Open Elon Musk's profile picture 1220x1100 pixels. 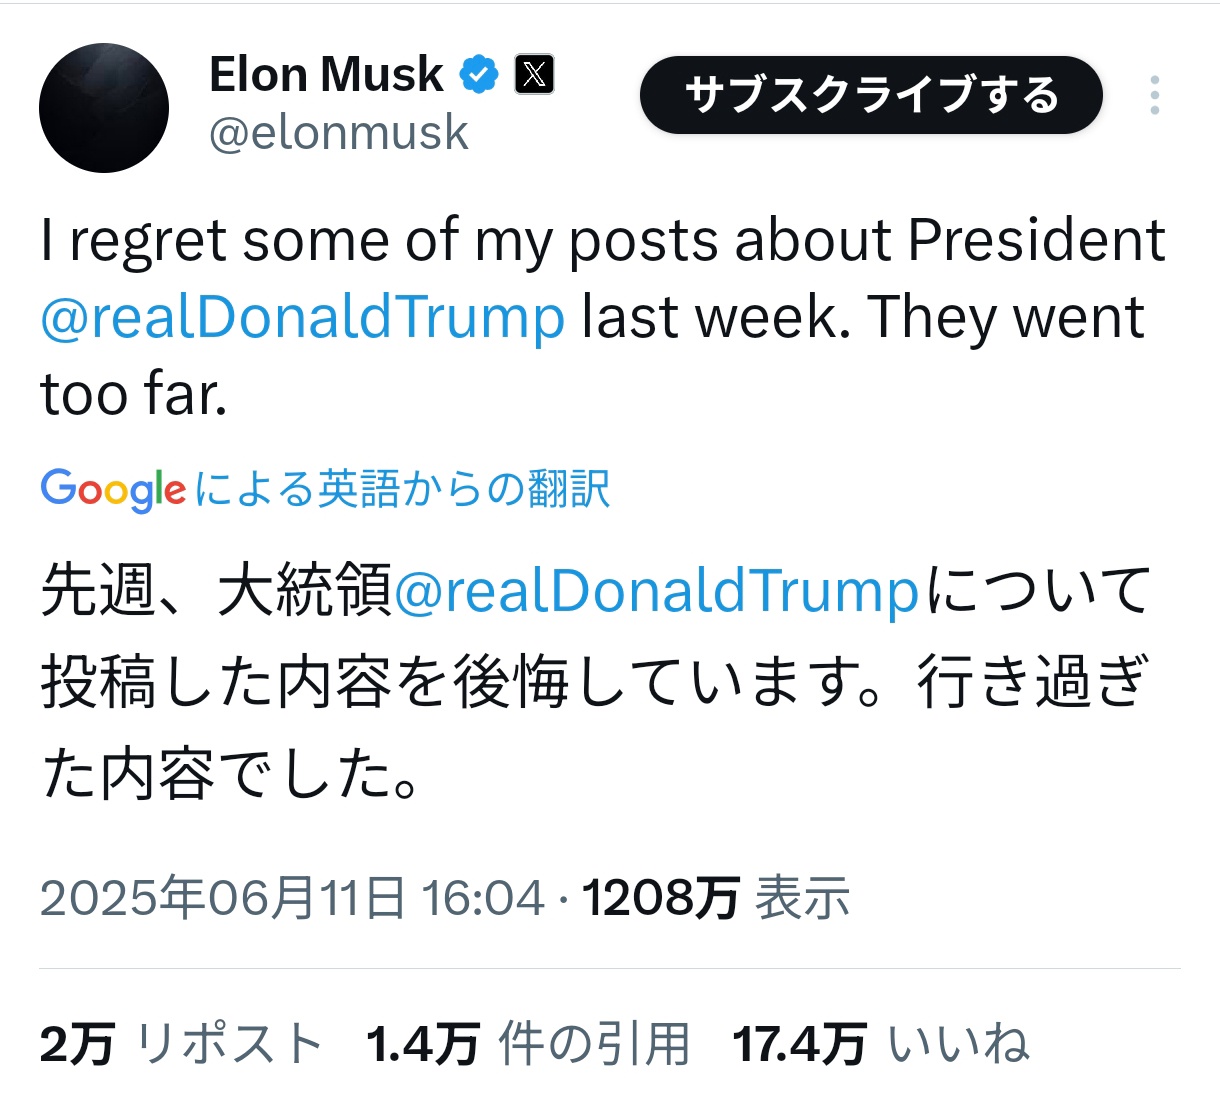coord(104,108)
